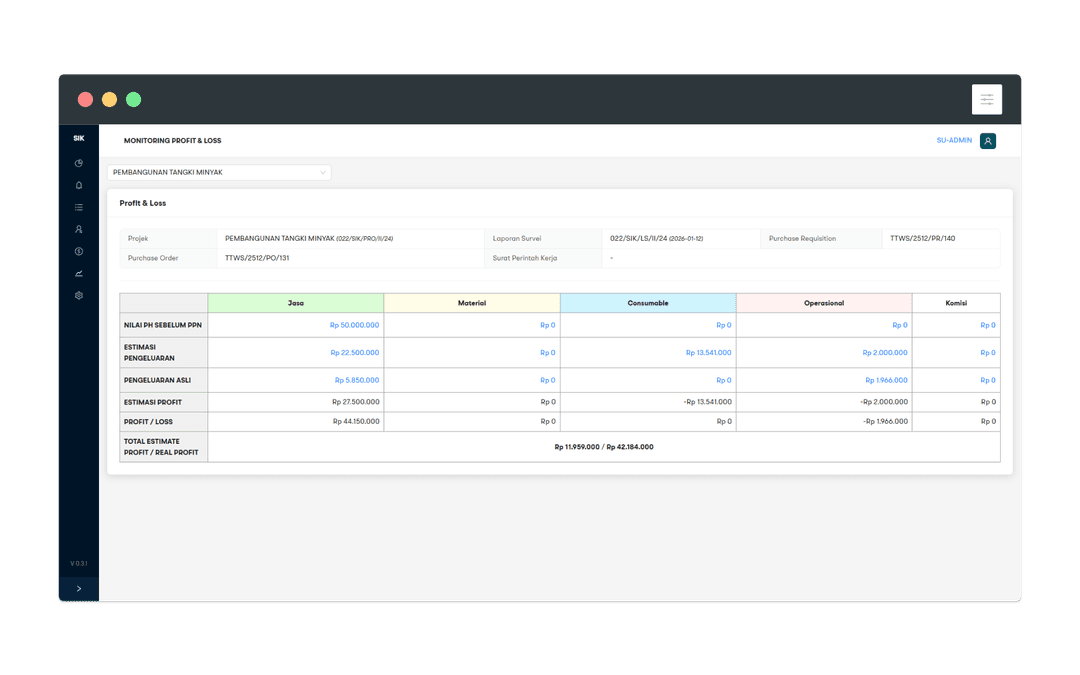Select the green Jasa column header
This screenshot has height=675, width=1080.
[296, 302]
